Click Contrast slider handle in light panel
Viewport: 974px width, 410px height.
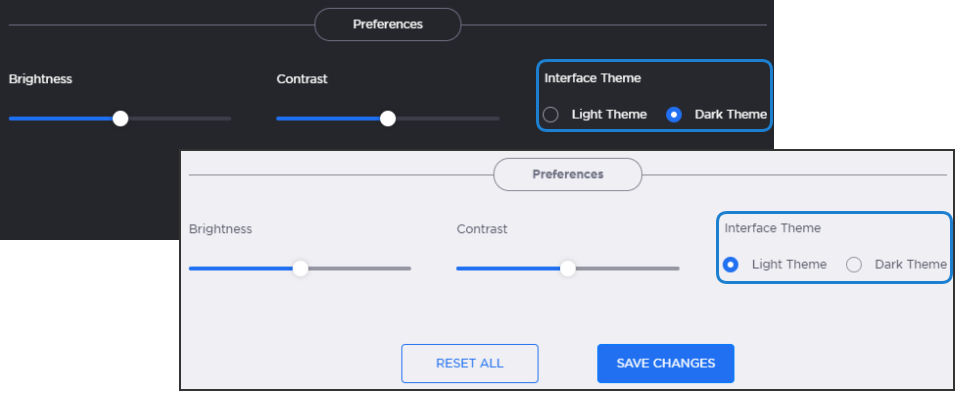click(568, 268)
